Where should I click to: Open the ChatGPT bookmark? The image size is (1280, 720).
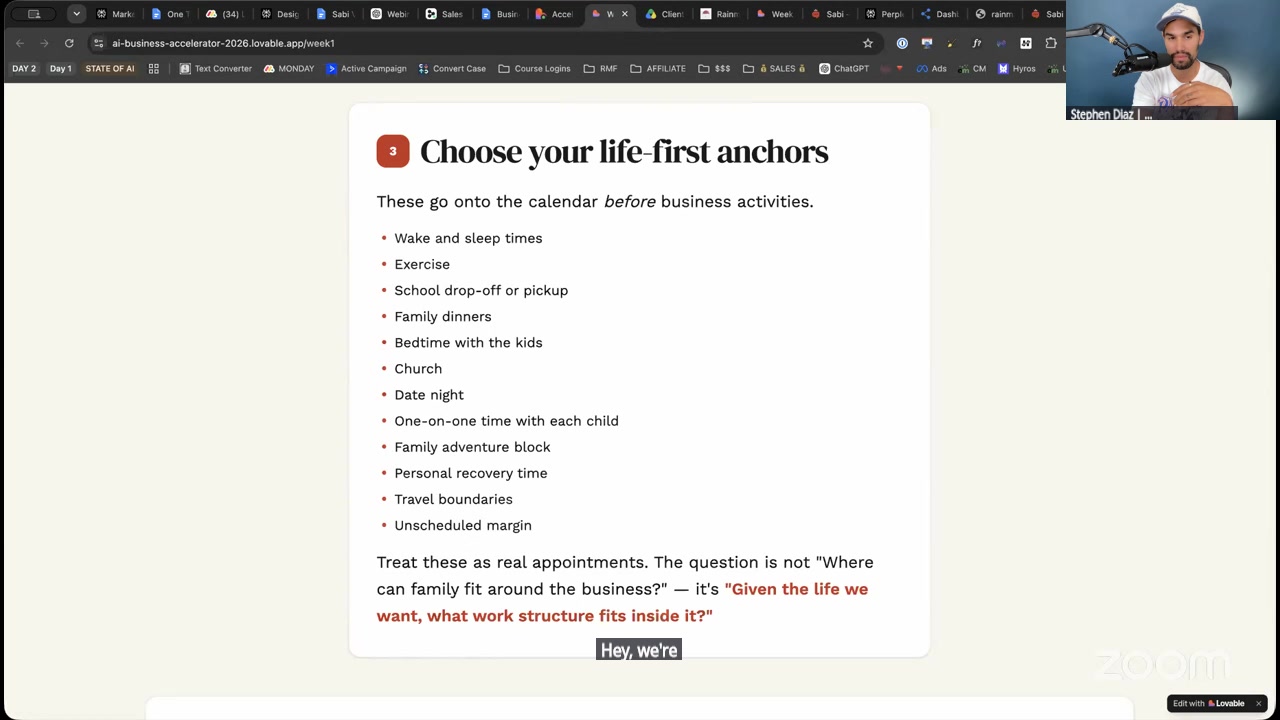[x=844, y=69]
